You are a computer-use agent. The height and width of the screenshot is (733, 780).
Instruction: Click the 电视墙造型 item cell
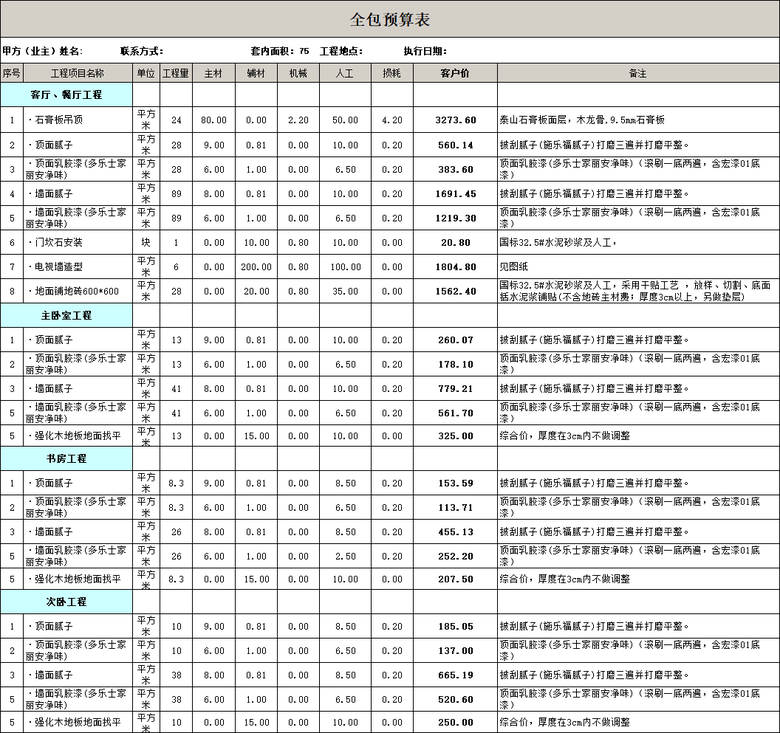point(78,267)
